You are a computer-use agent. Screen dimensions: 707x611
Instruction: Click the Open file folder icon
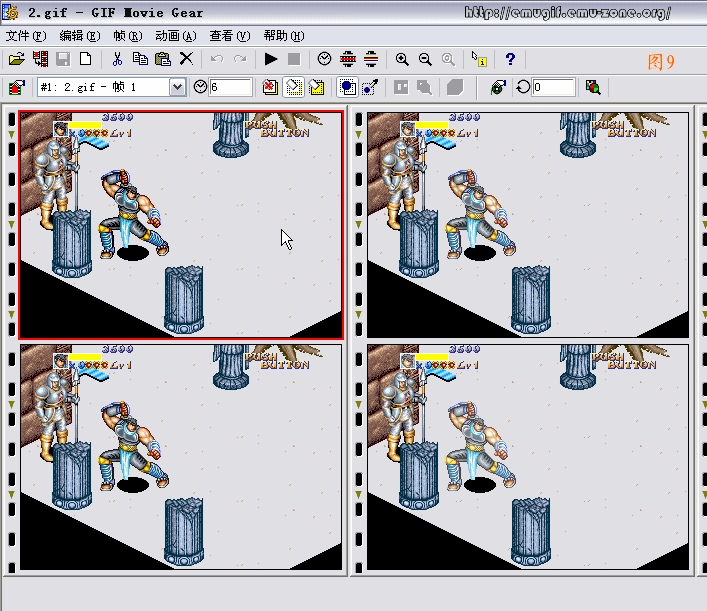pos(17,59)
